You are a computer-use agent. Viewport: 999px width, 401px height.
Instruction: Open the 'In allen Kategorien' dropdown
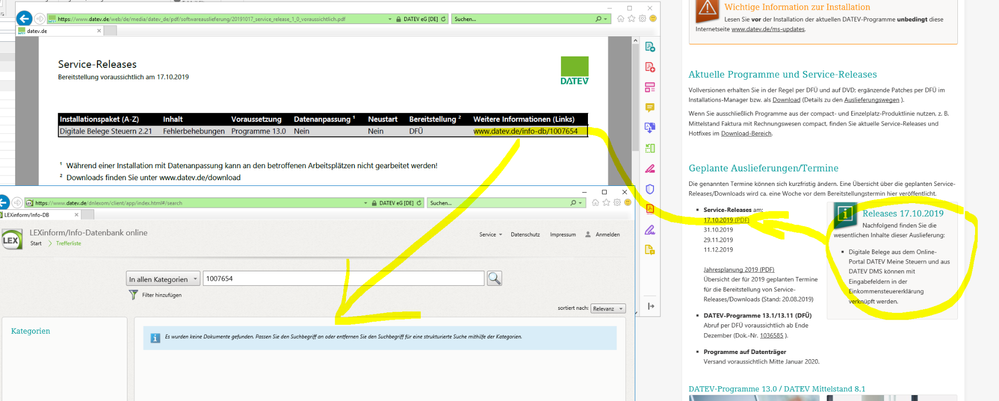point(164,279)
